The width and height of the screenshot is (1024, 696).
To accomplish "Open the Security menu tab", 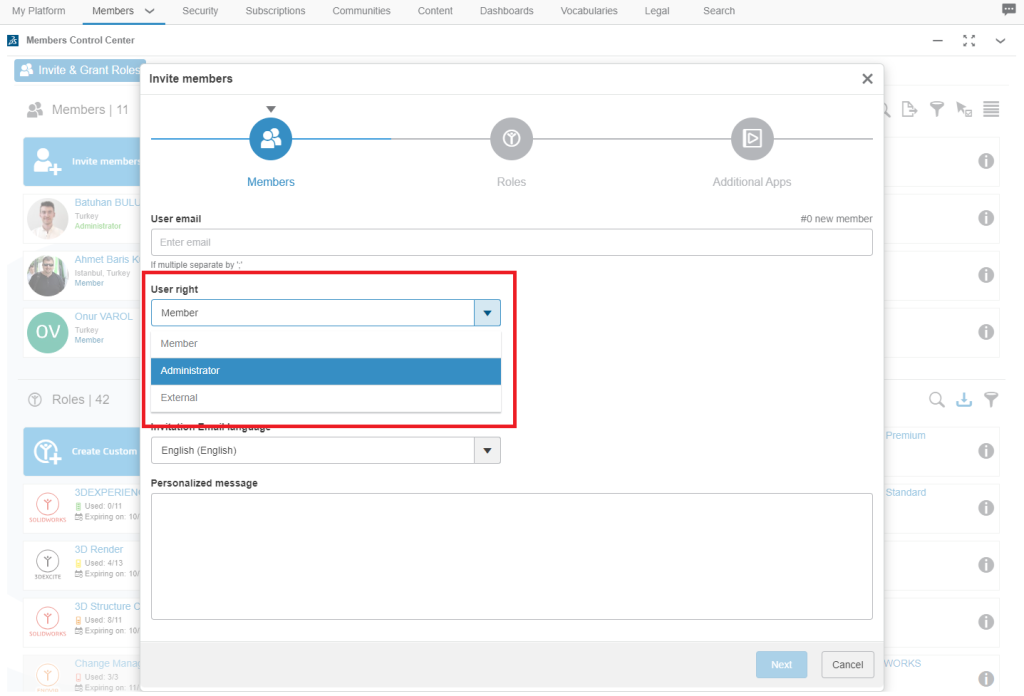I will pos(200,11).
